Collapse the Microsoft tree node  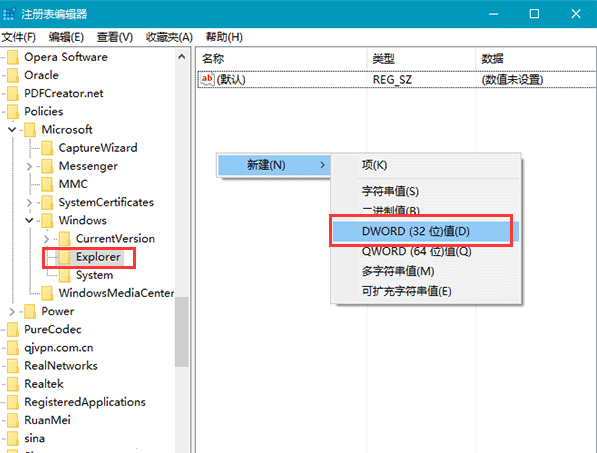[12, 129]
